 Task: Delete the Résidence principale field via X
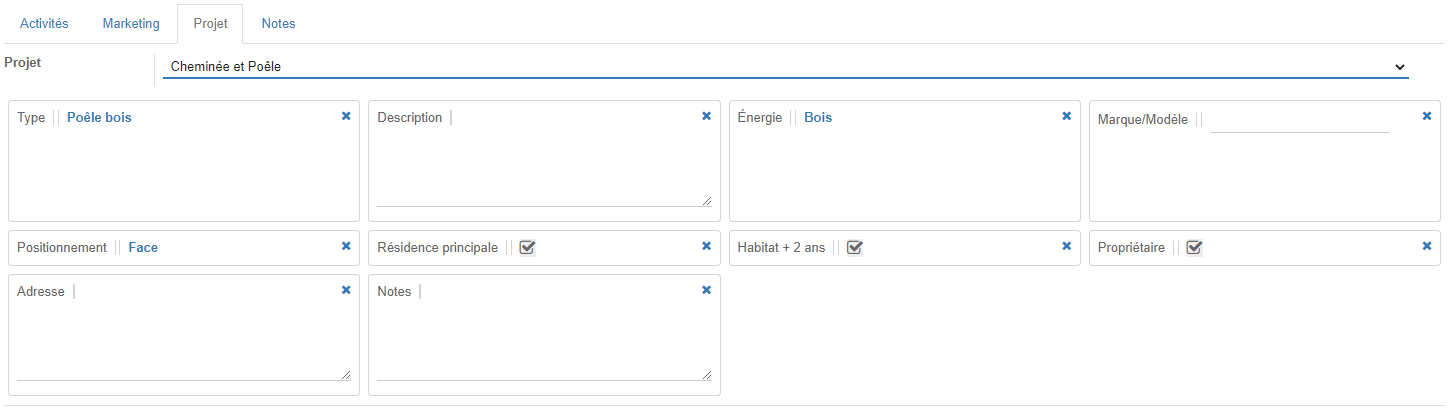coord(706,246)
